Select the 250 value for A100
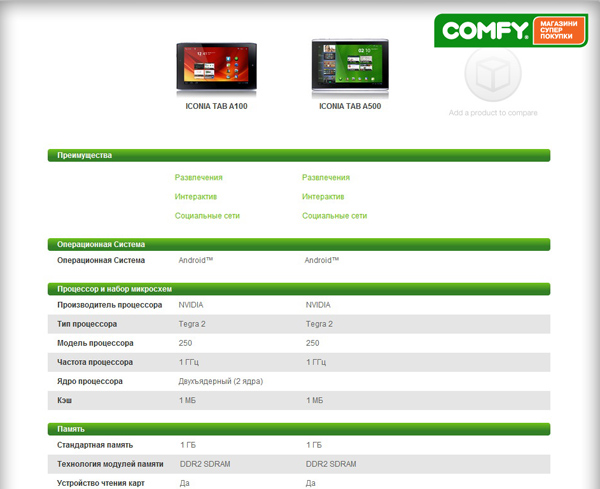Screen dimensions: 600x489 [x=185, y=343]
